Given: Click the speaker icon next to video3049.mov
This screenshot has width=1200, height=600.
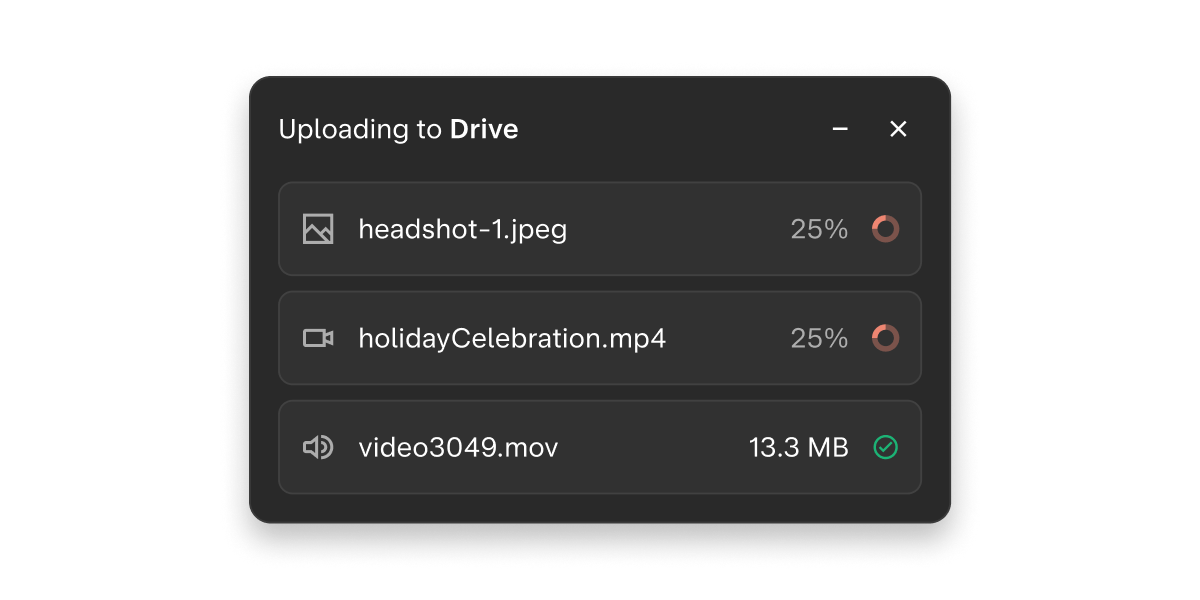Looking at the screenshot, I should [318, 447].
